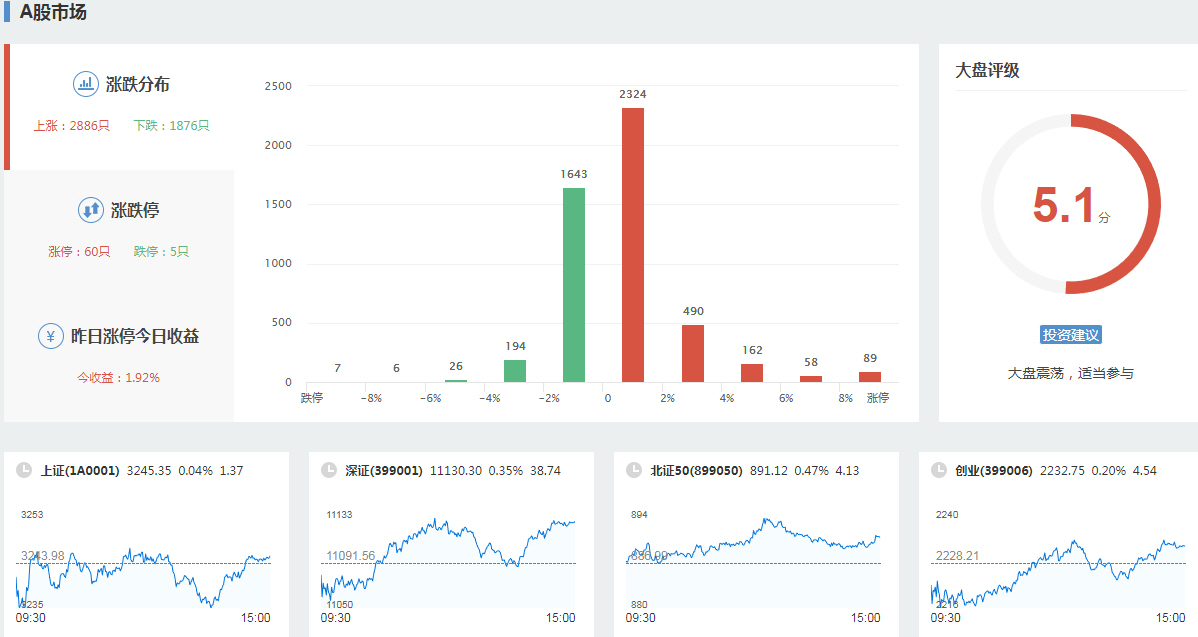Click the clock icon beside 北证50(899050)
1198x637 pixels.
(x=632, y=470)
